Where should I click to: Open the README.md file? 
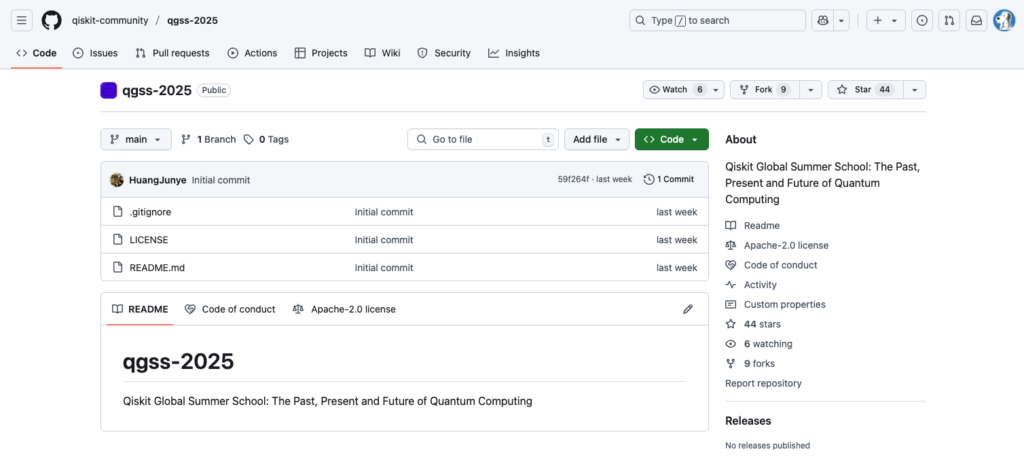pyautogui.click(x=157, y=267)
